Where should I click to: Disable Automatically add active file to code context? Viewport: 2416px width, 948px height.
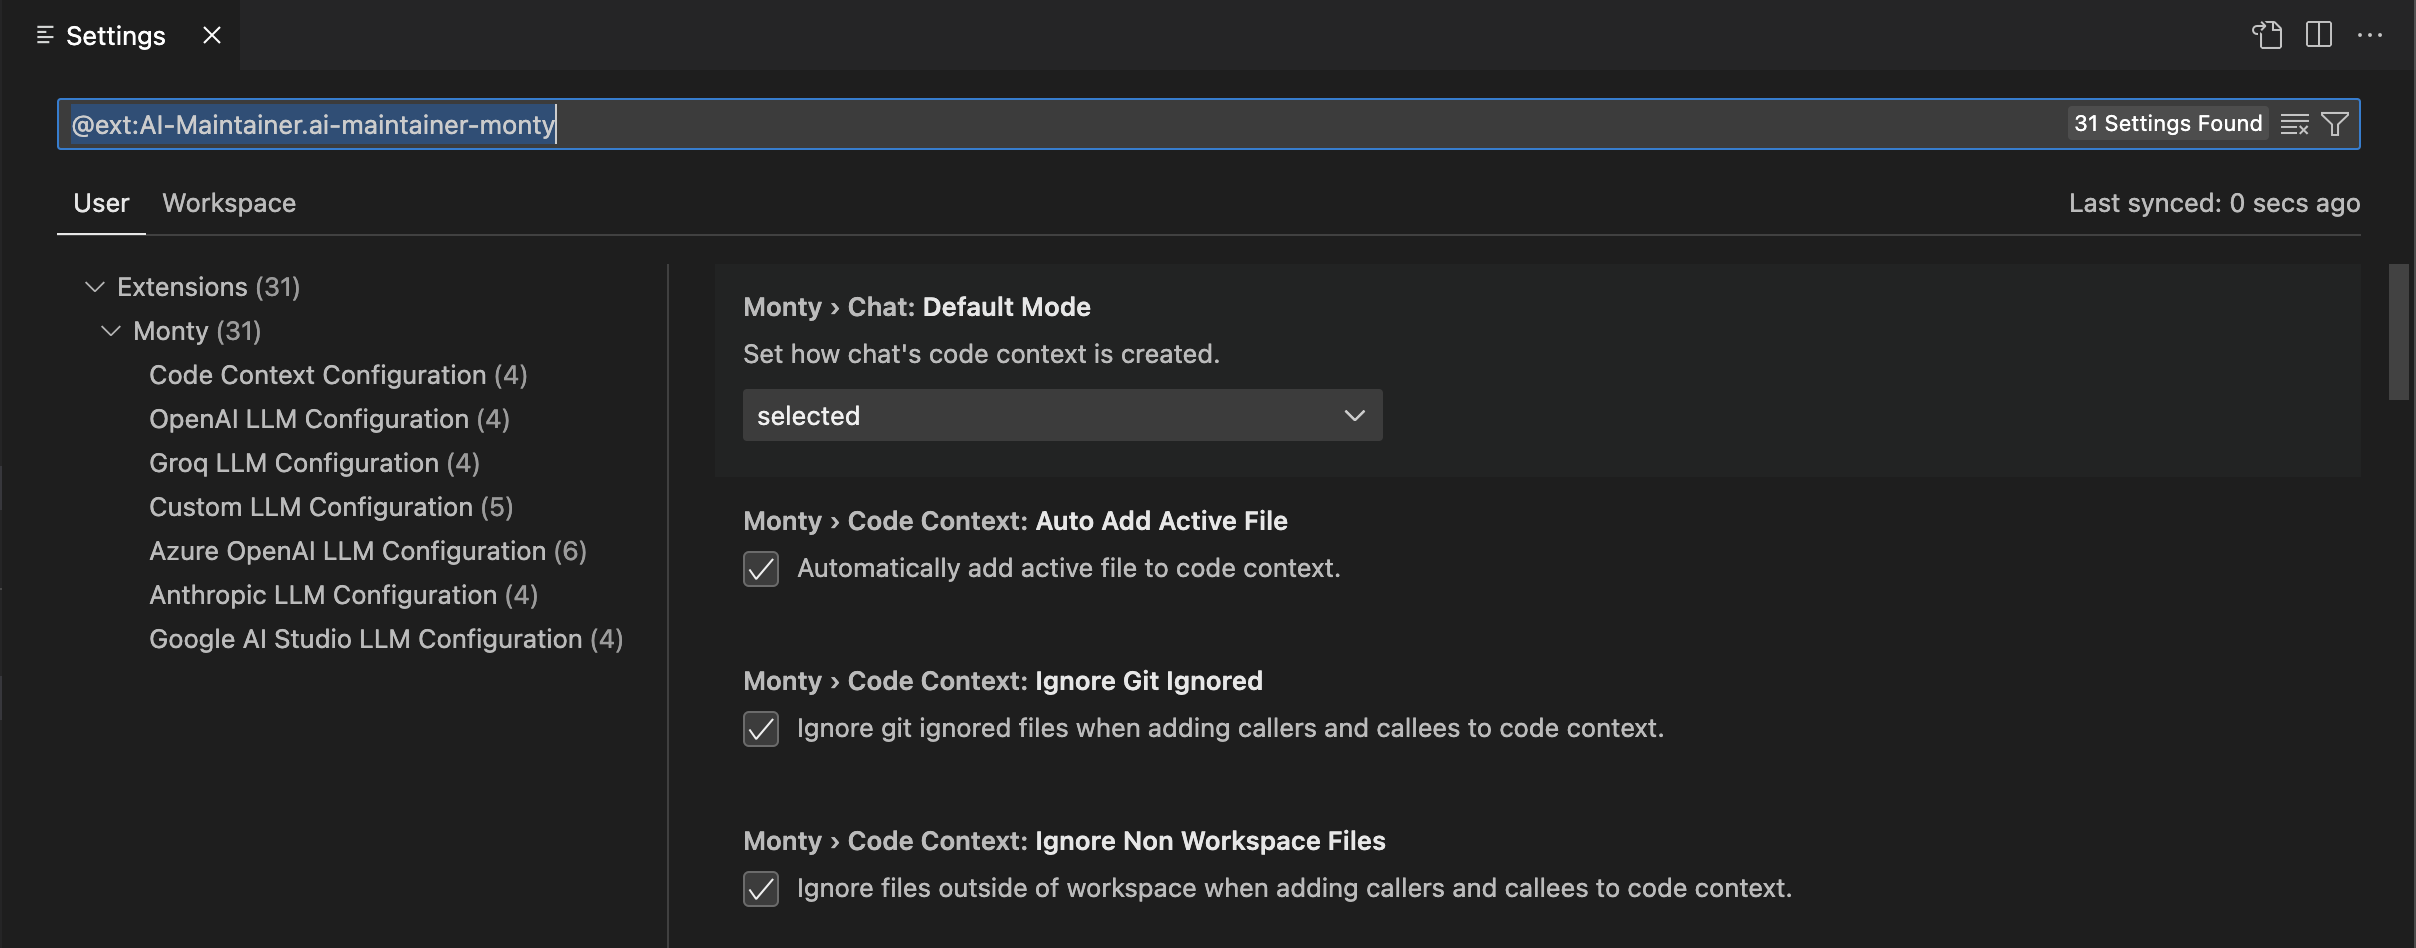[x=761, y=569]
